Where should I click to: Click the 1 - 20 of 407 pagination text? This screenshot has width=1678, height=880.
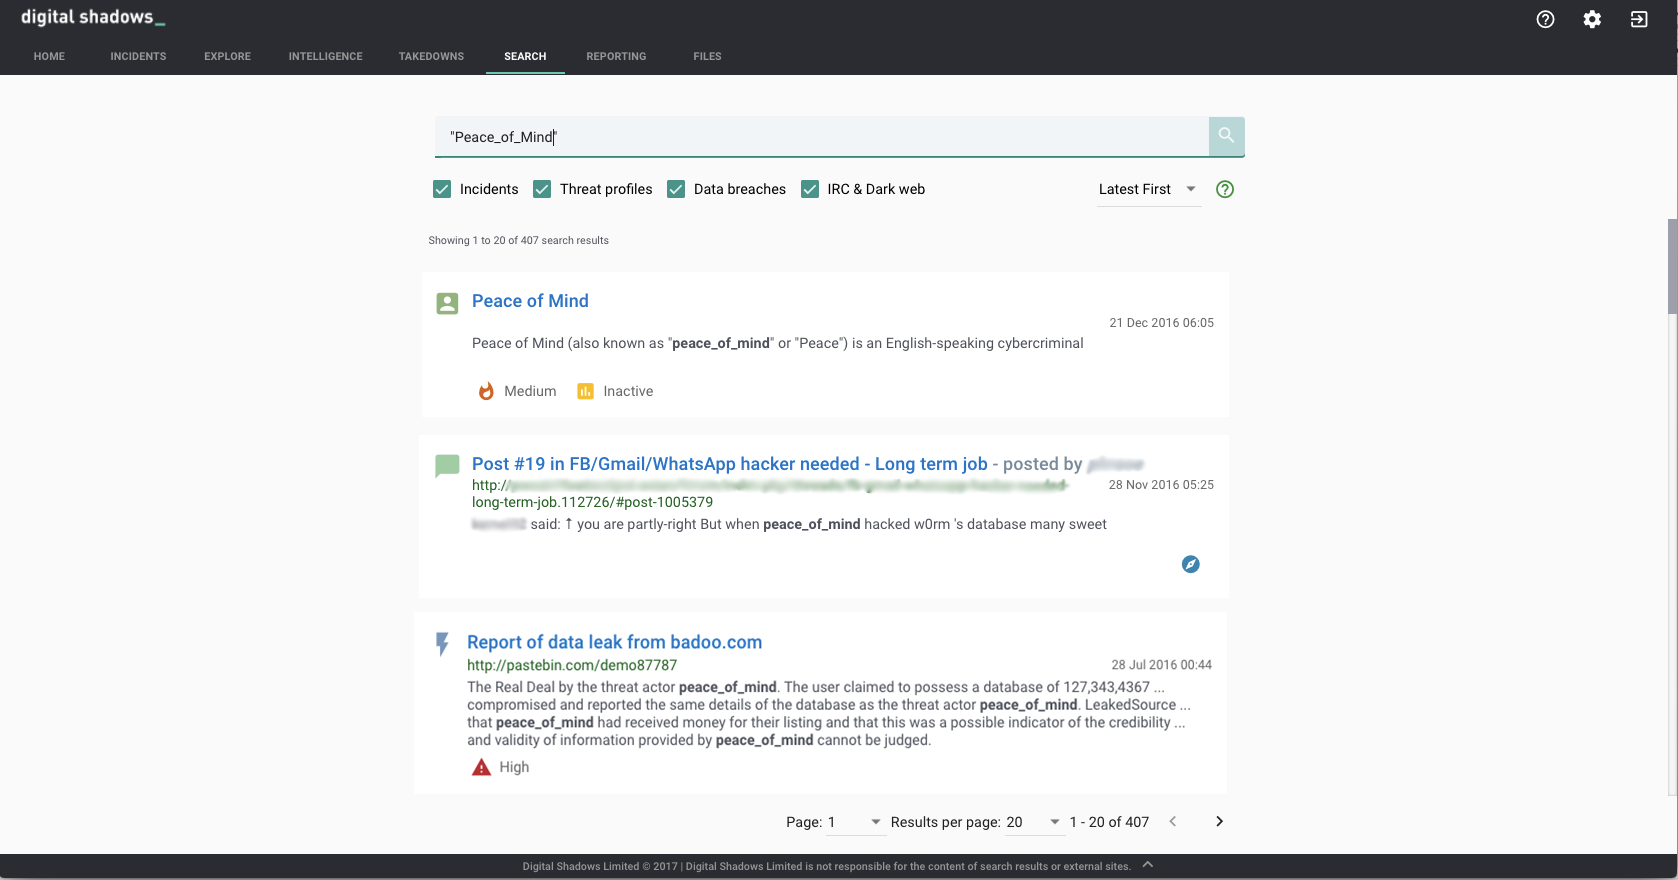pos(1109,822)
